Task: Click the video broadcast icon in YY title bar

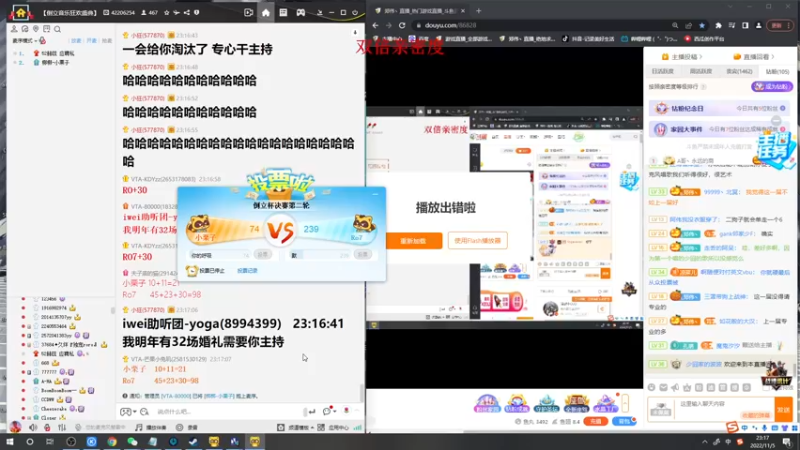Action: point(248,13)
